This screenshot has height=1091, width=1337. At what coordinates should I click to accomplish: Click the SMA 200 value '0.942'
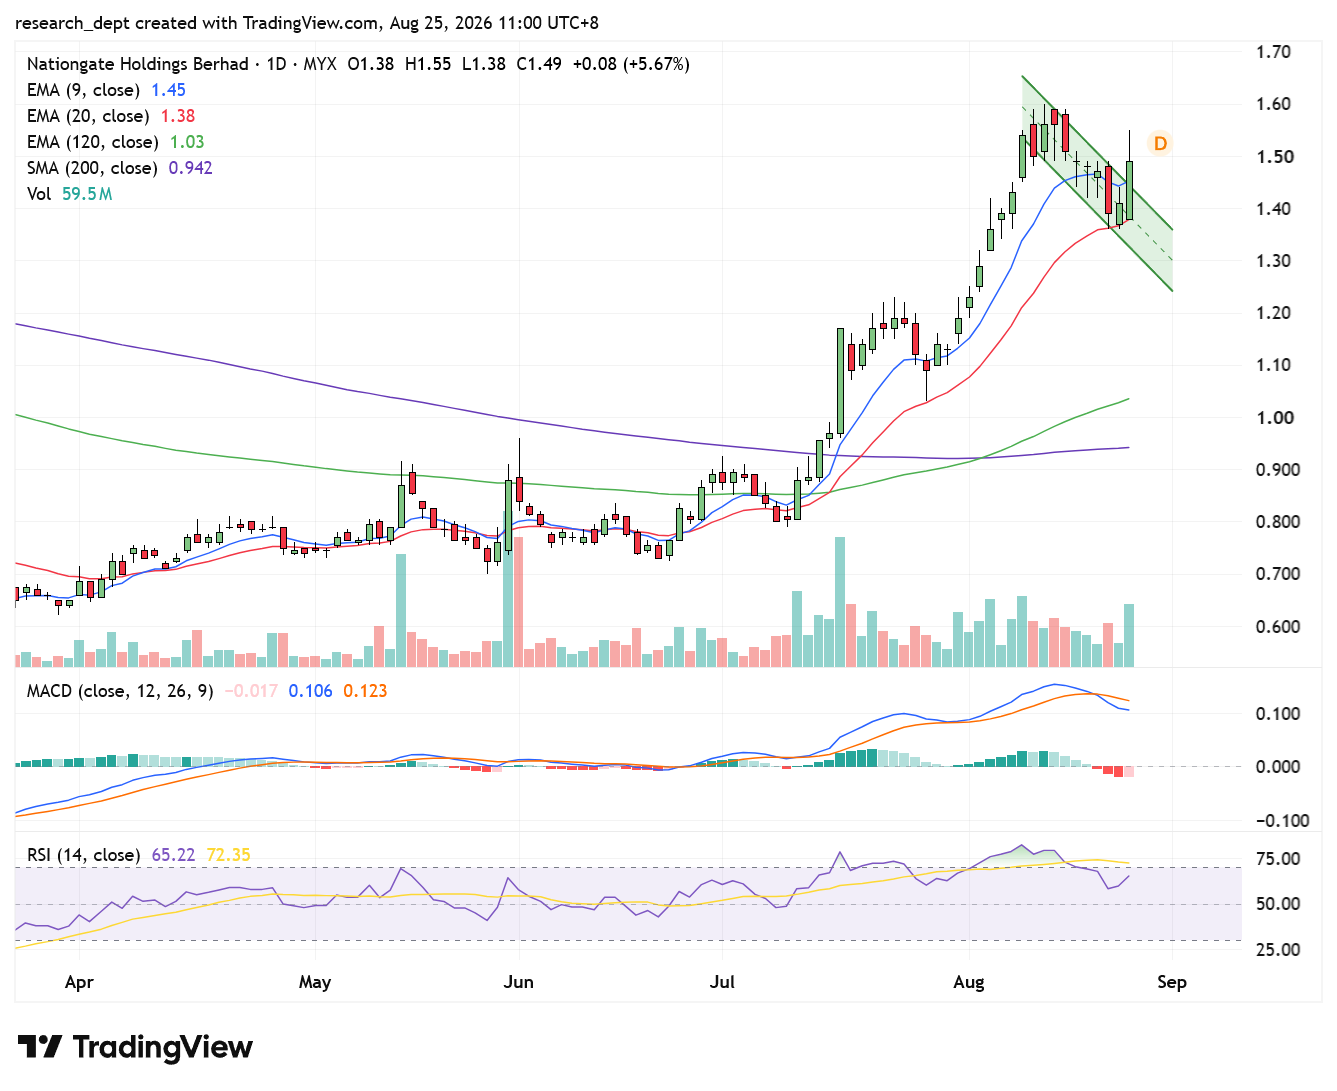pyautogui.click(x=191, y=168)
